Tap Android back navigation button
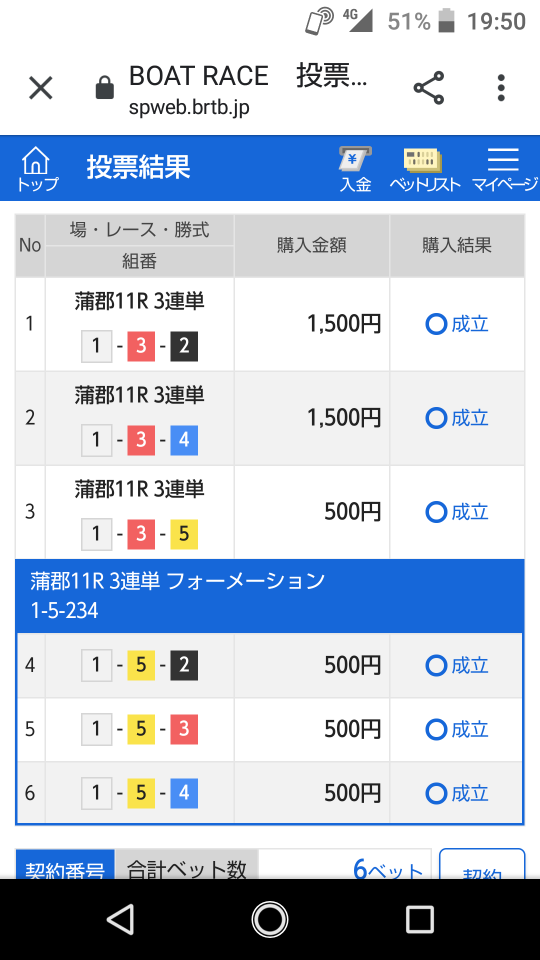 tap(120, 919)
